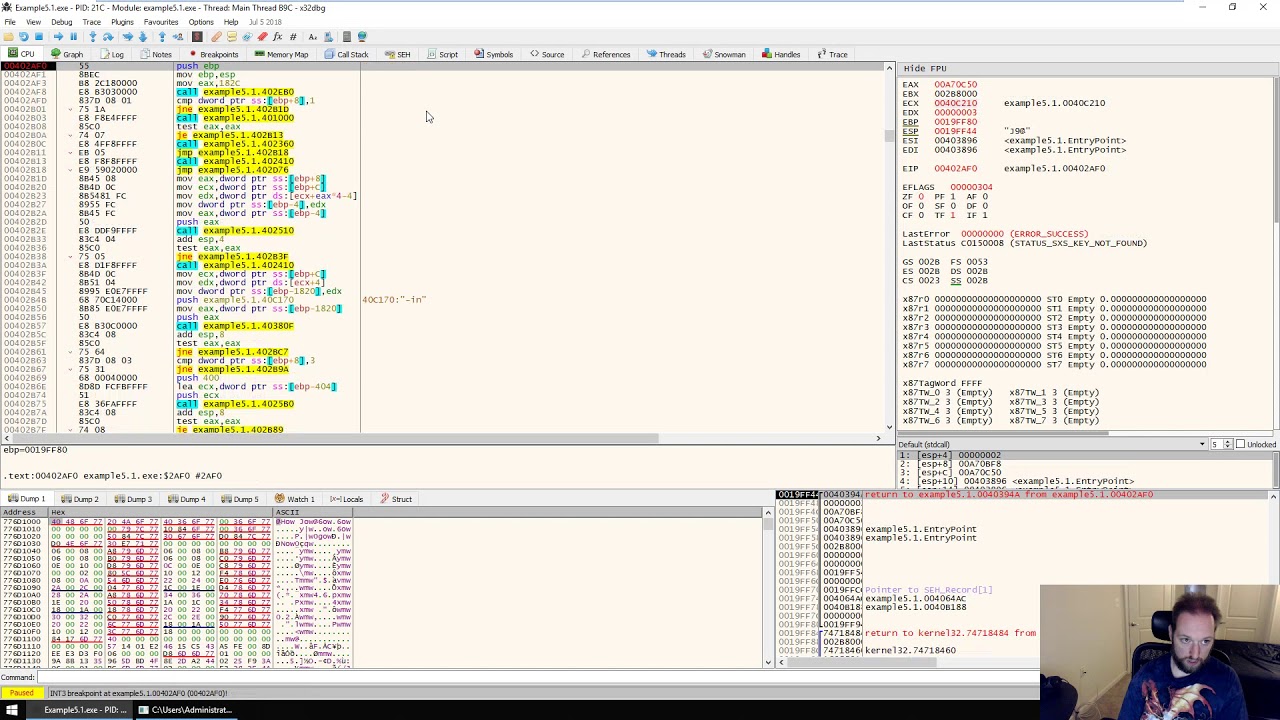Click the EAX register value 00A70C50
Image resolution: width=1280 pixels, height=720 pixels.
pos(955,85)
